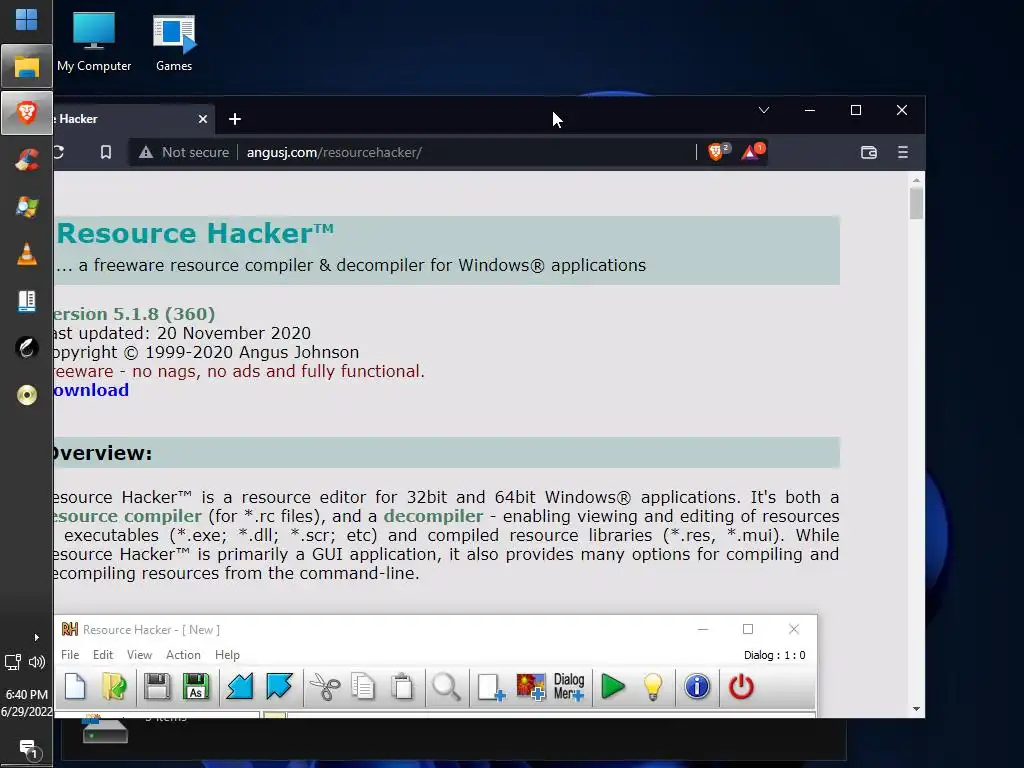
Task: Click the scissors Cut icon
Action: click(325, 687)
